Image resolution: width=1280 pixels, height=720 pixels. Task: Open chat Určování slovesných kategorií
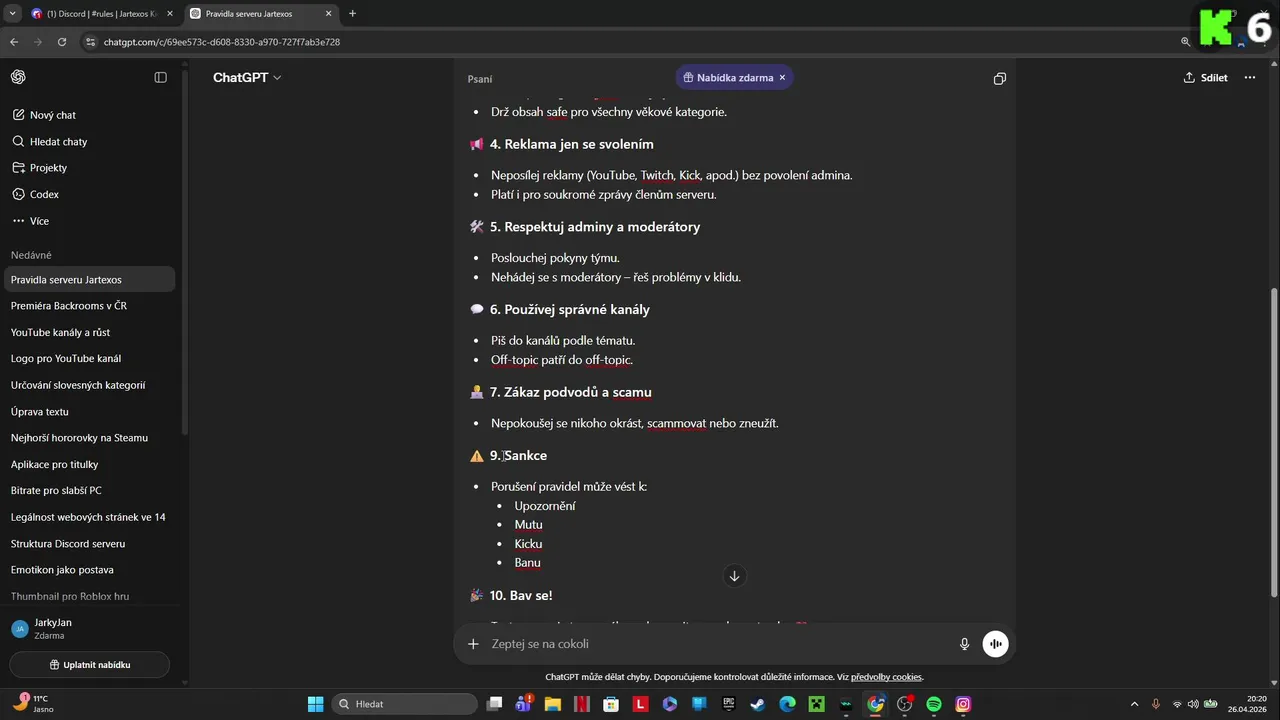coord(90,385)
